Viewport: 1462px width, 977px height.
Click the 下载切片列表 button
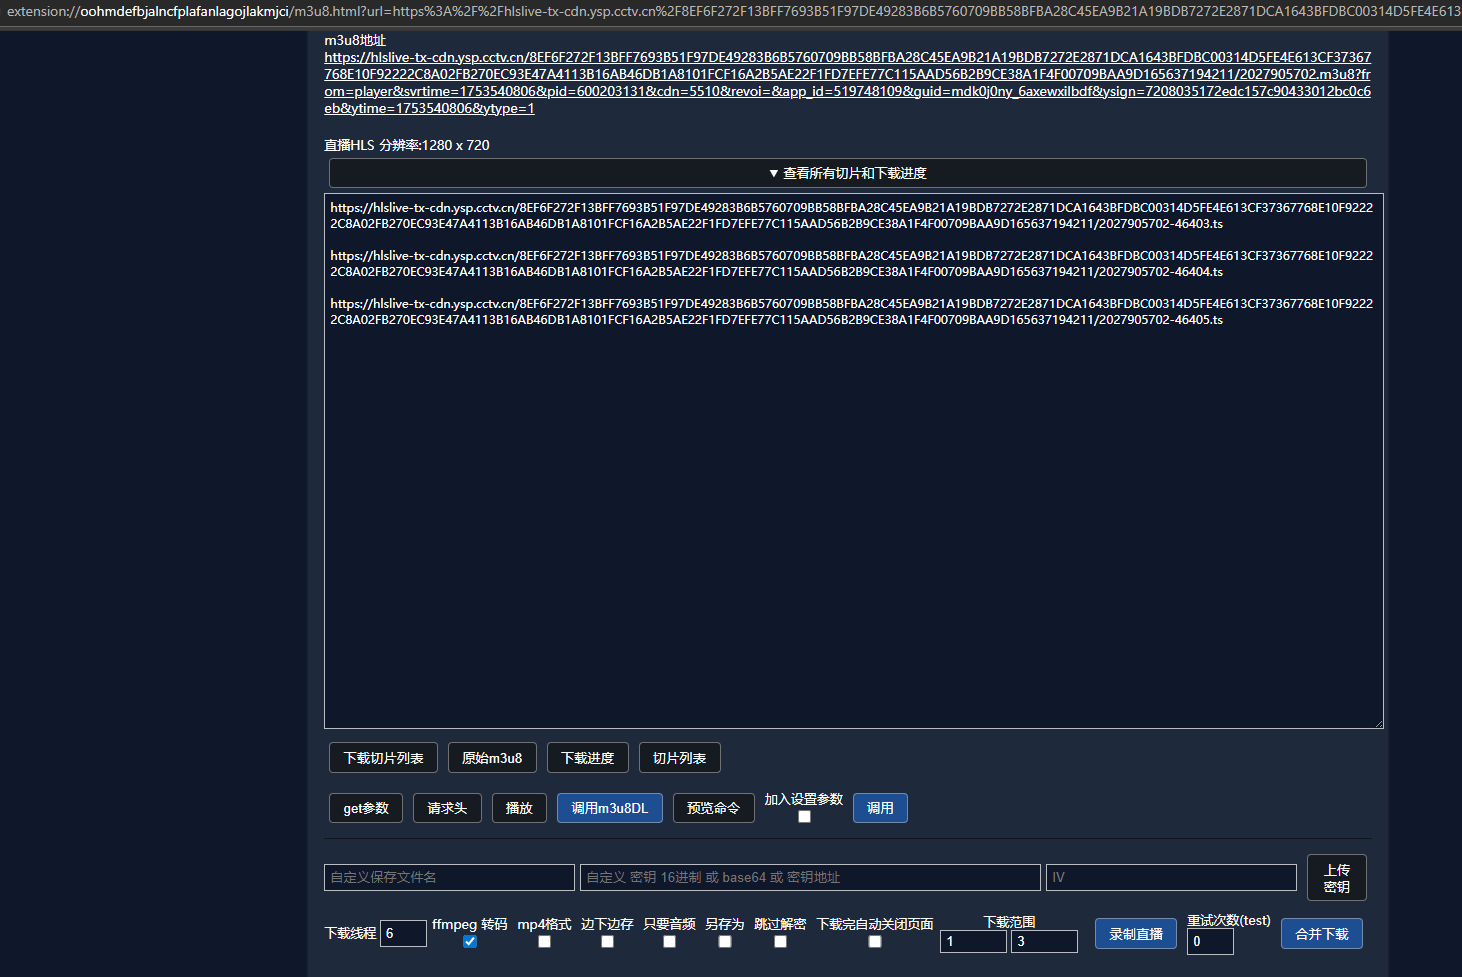click(383, 758)
